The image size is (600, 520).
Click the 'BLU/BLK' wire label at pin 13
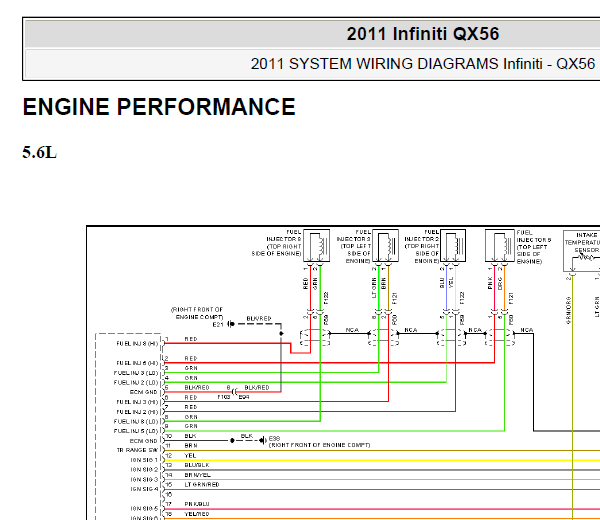[197, 465]
